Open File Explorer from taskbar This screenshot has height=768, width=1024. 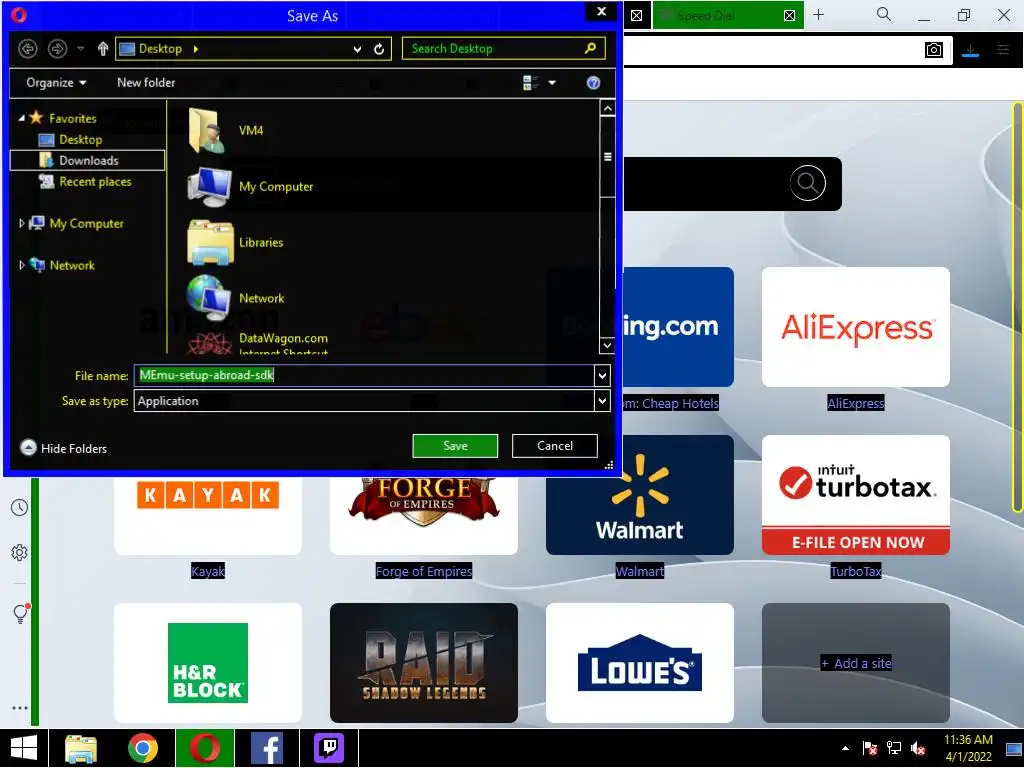(81, 748)
